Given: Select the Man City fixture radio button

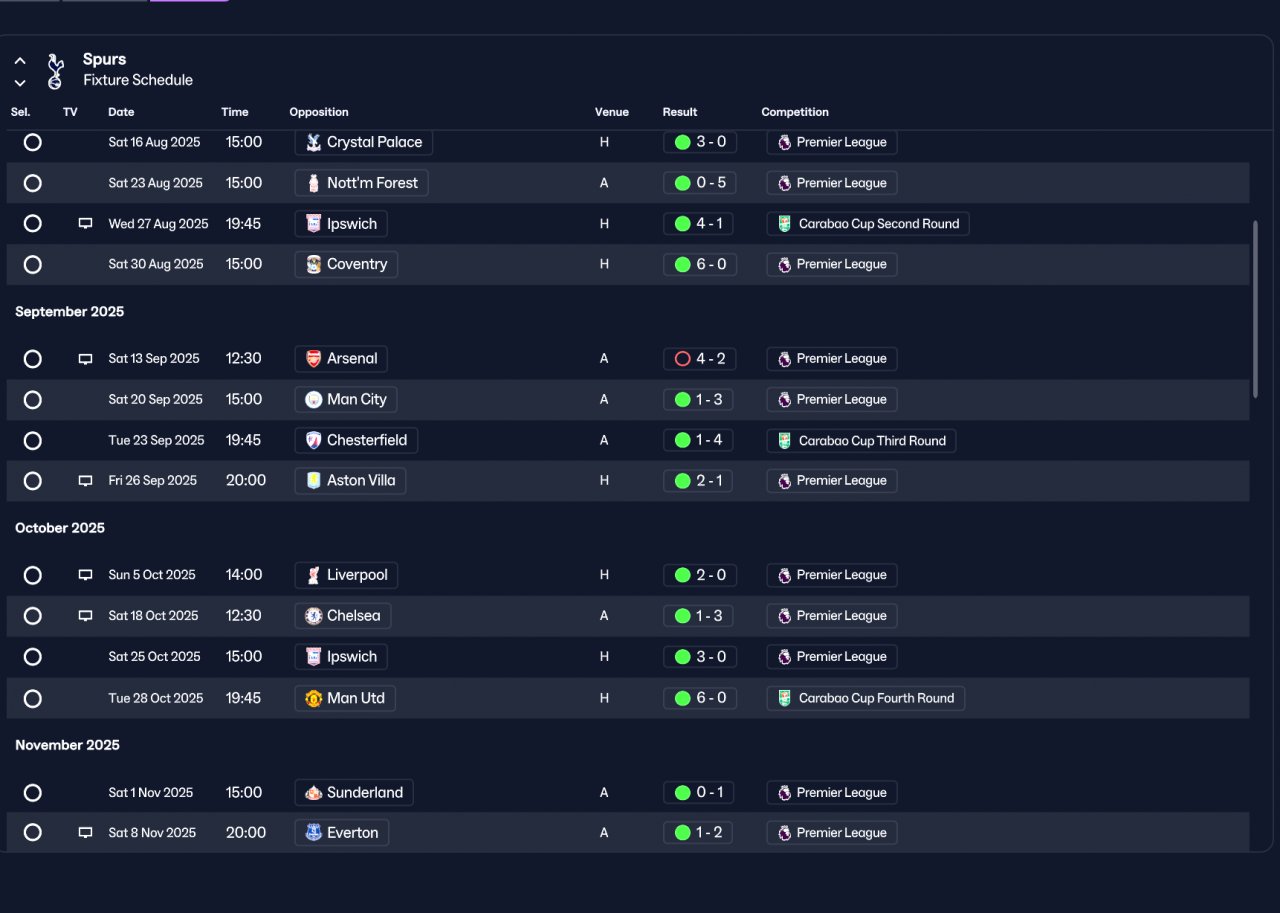Looking at the screenshot, I should click(33, 400).
